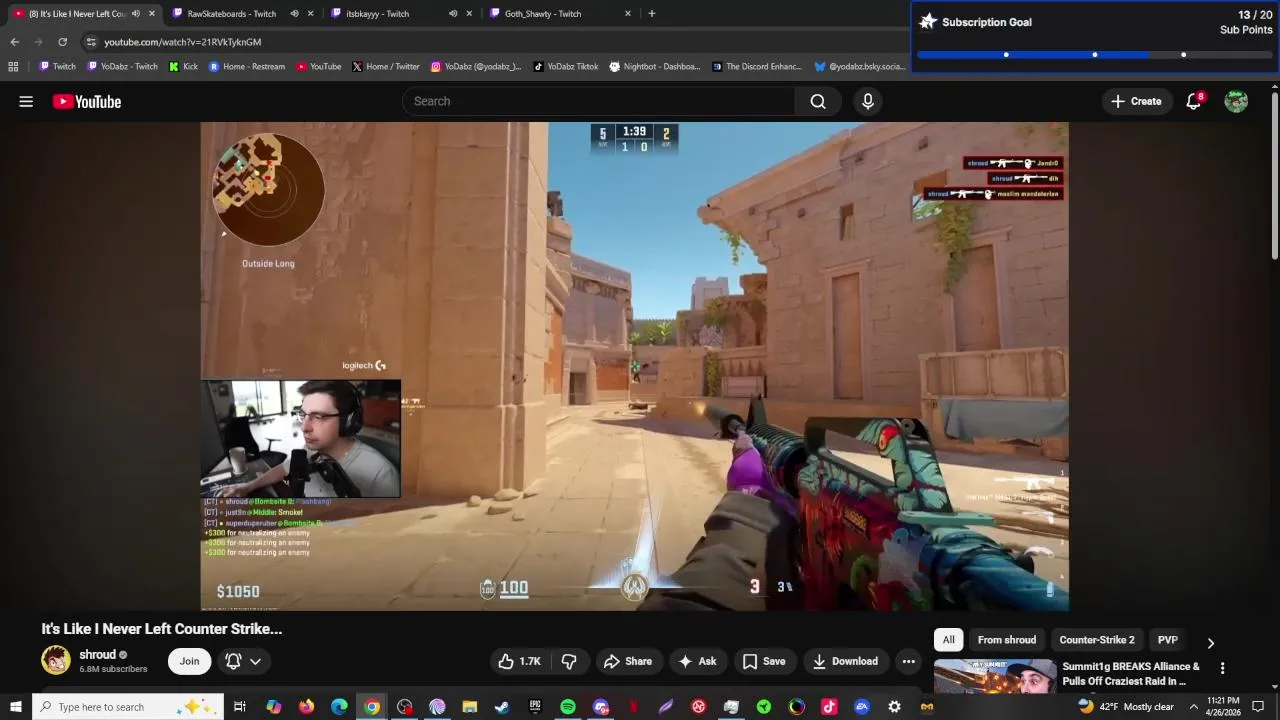Go back in browser history

point(14,42)
